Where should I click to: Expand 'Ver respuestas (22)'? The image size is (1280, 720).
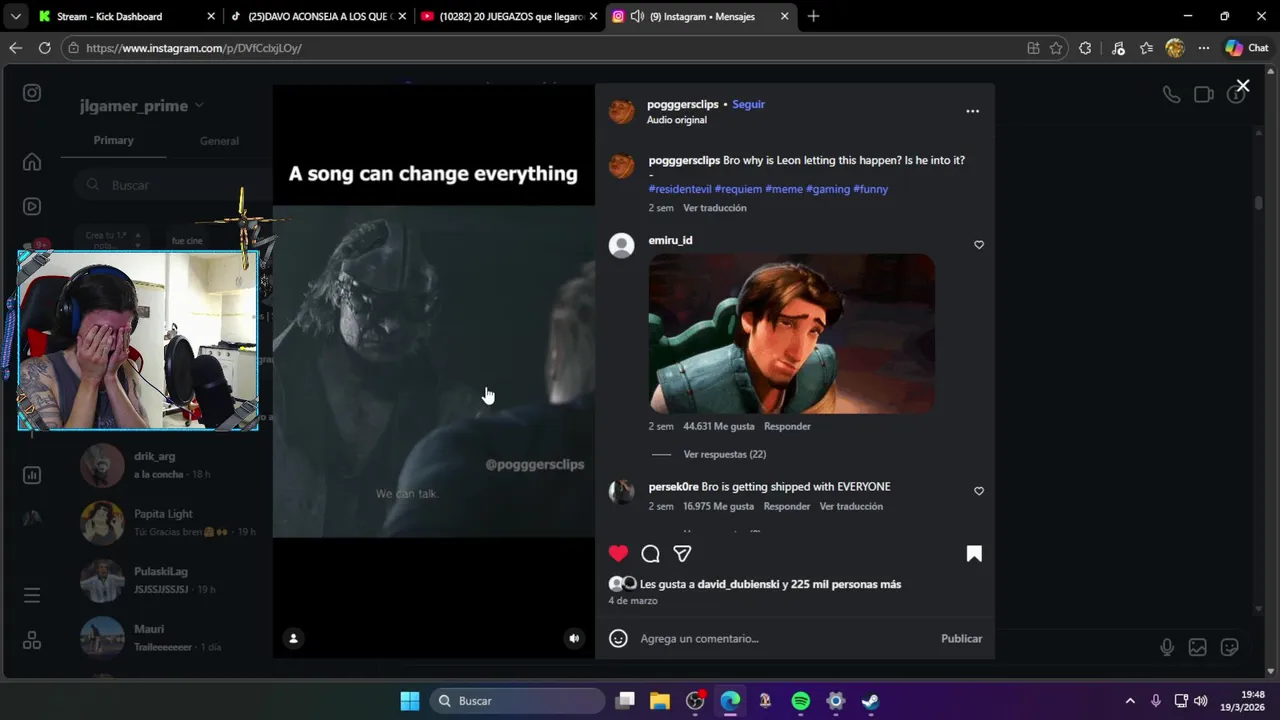coord(724,454)
